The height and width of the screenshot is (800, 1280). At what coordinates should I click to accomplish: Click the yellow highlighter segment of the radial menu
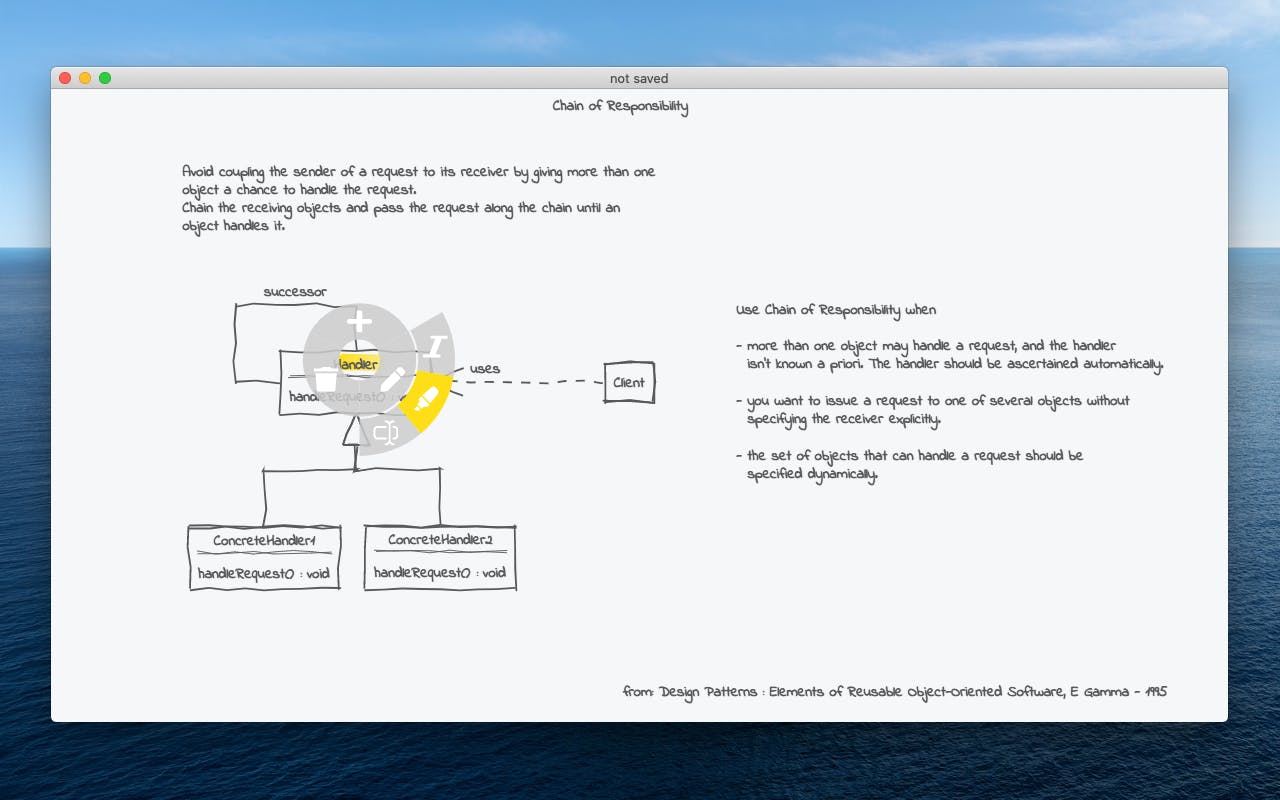click(x=425, y=400)
